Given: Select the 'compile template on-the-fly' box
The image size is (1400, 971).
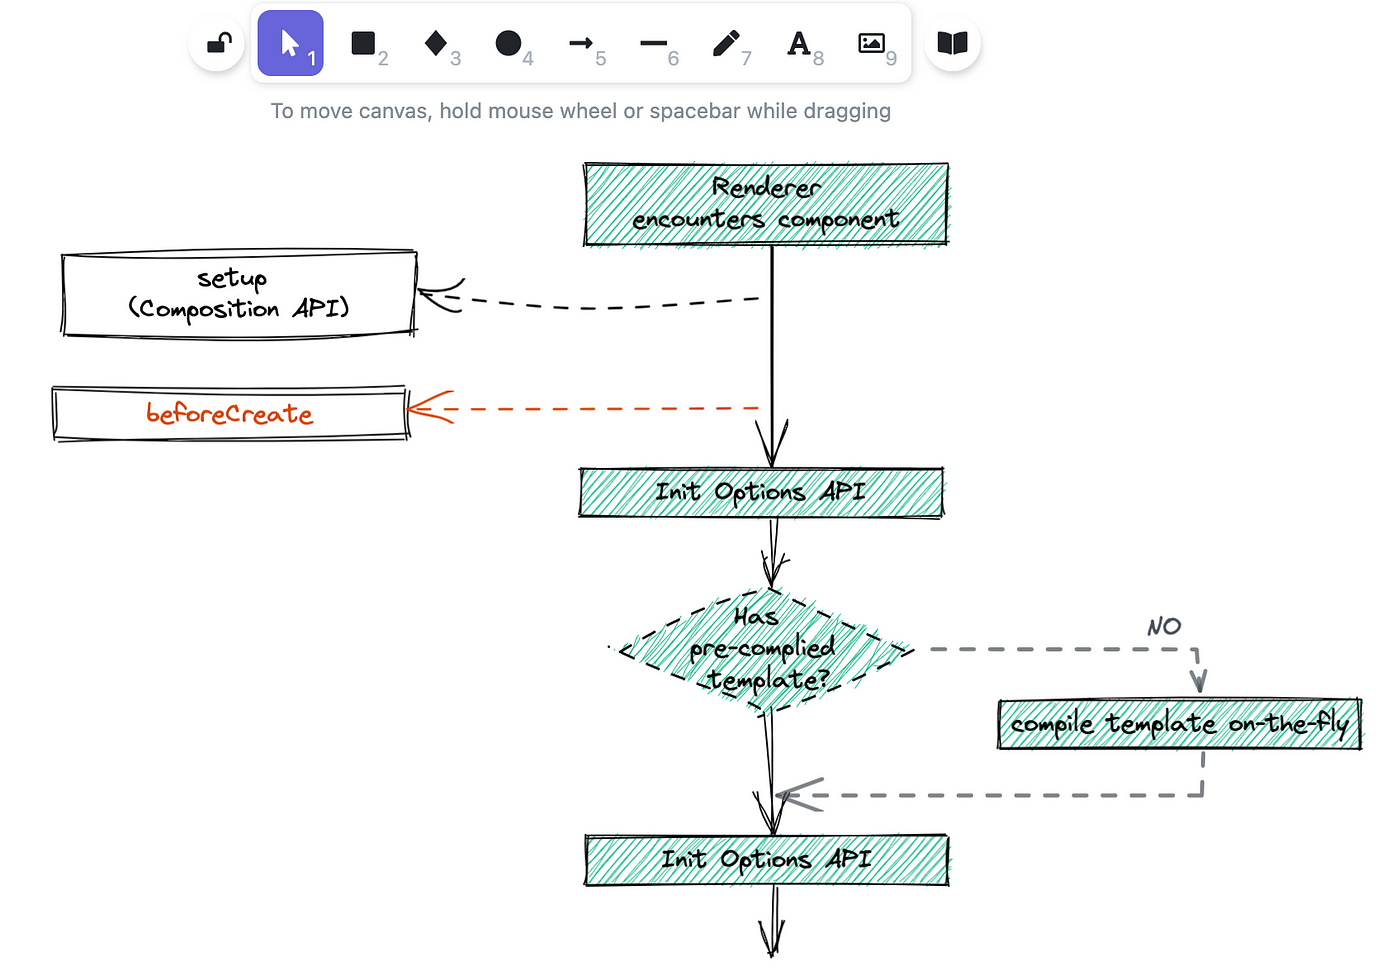Looking at the screenshot, I should 1179,724.
